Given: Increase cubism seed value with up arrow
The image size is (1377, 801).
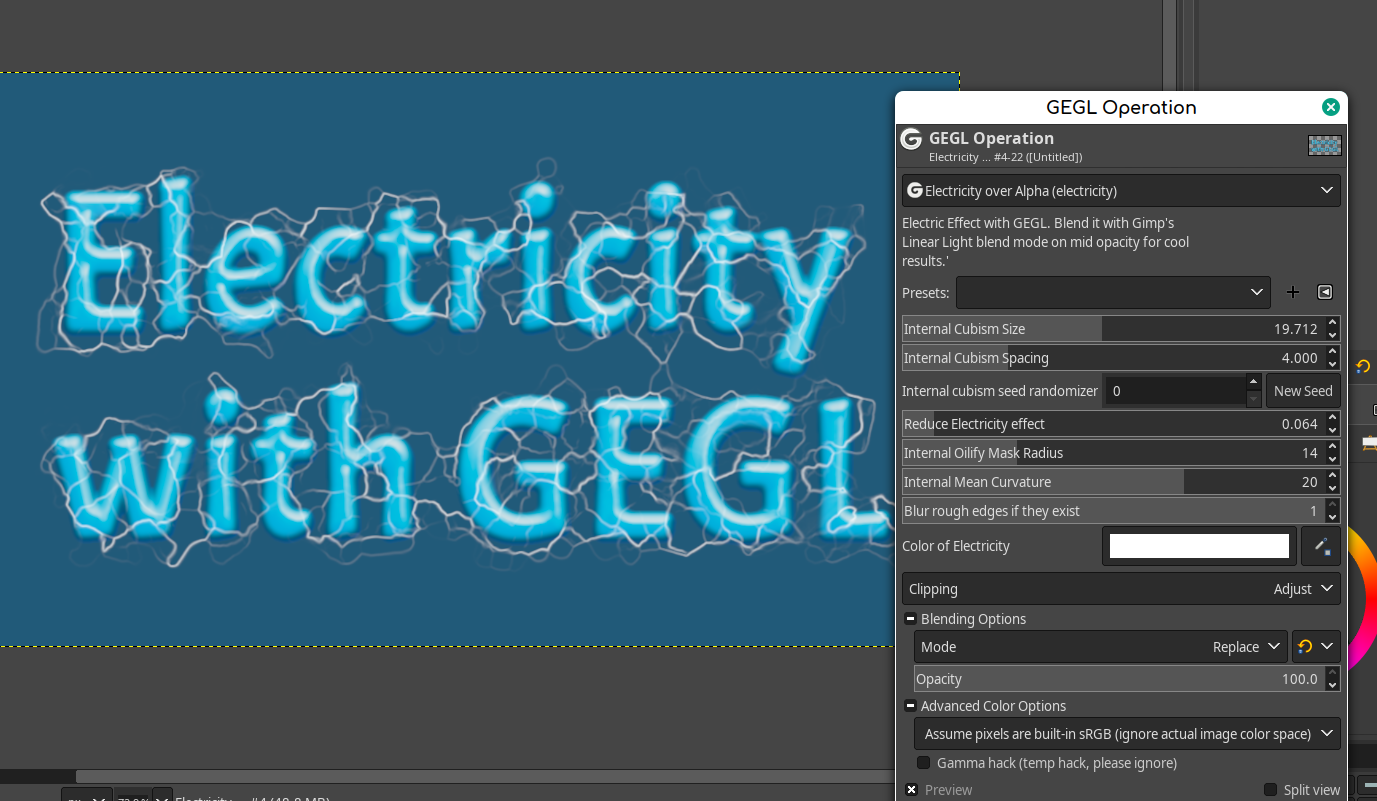Looking at the screenshot, I should tap(1254, 383).
